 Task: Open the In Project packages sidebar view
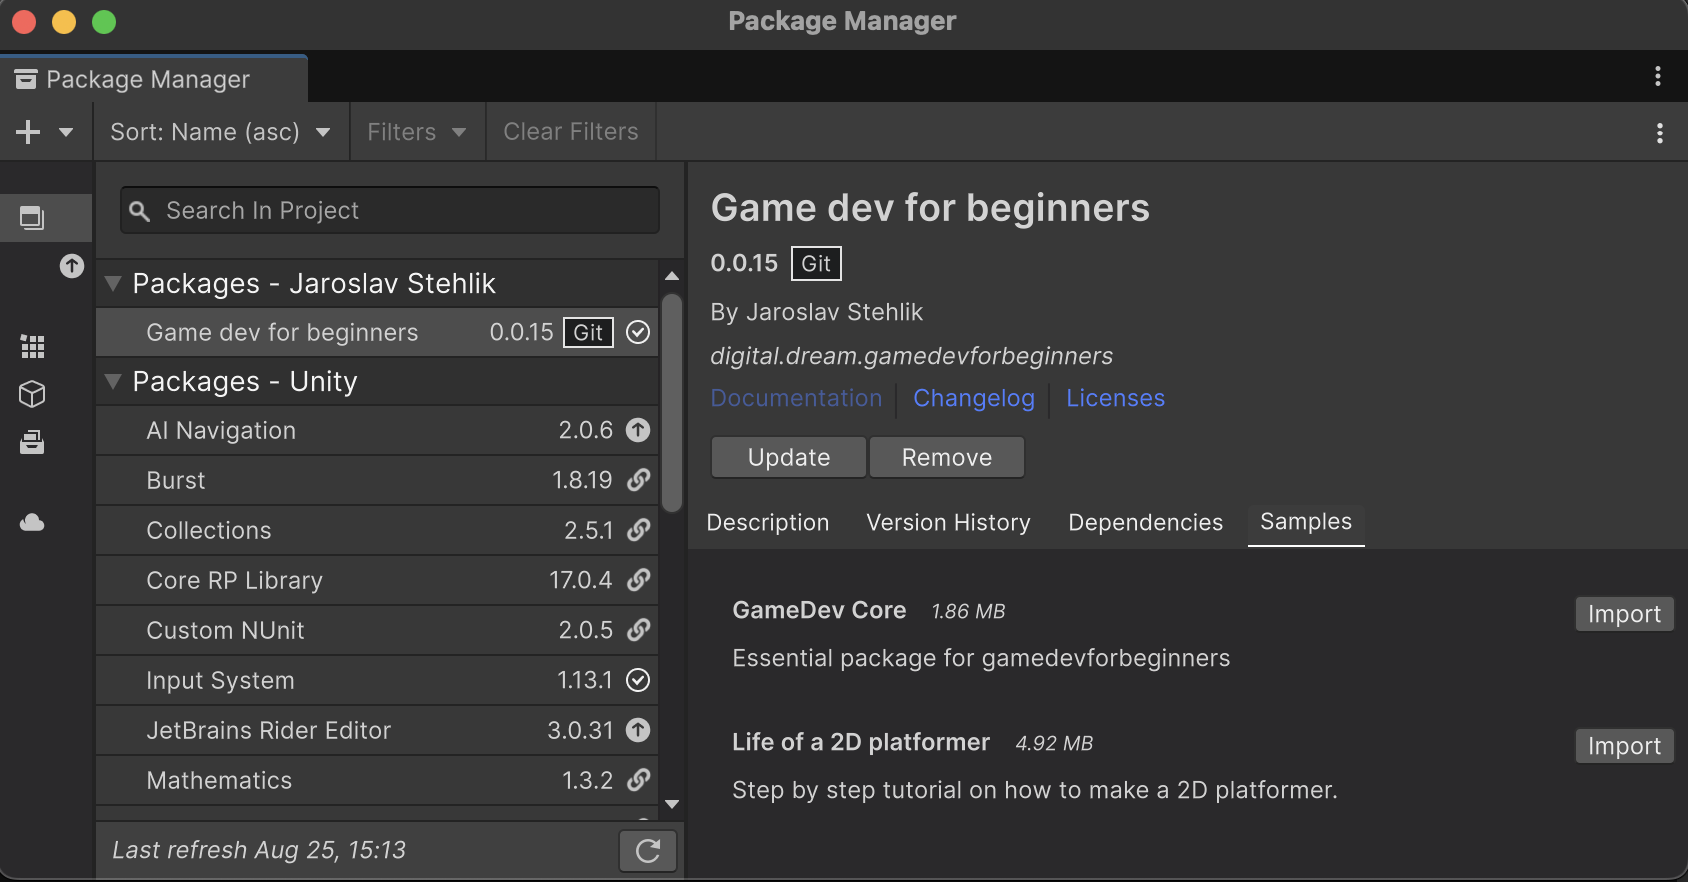click(x=32, y=217)
